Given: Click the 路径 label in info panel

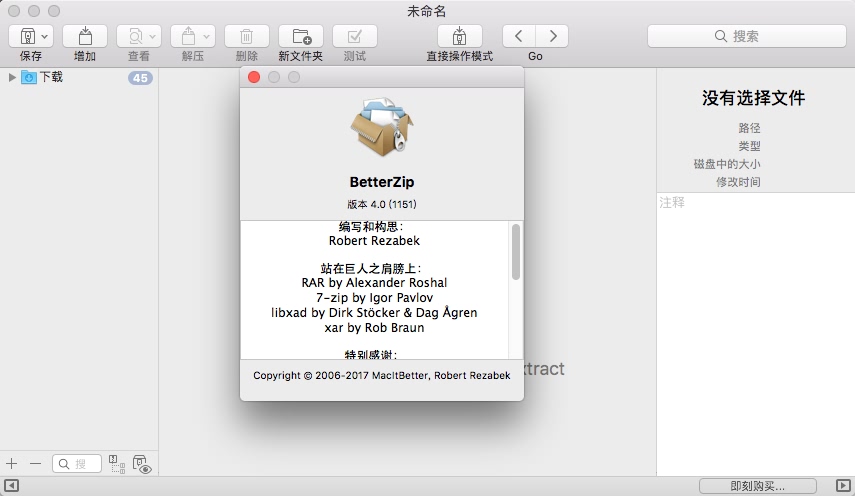Looking at the screenshot, I should click(x=749, y=128).
